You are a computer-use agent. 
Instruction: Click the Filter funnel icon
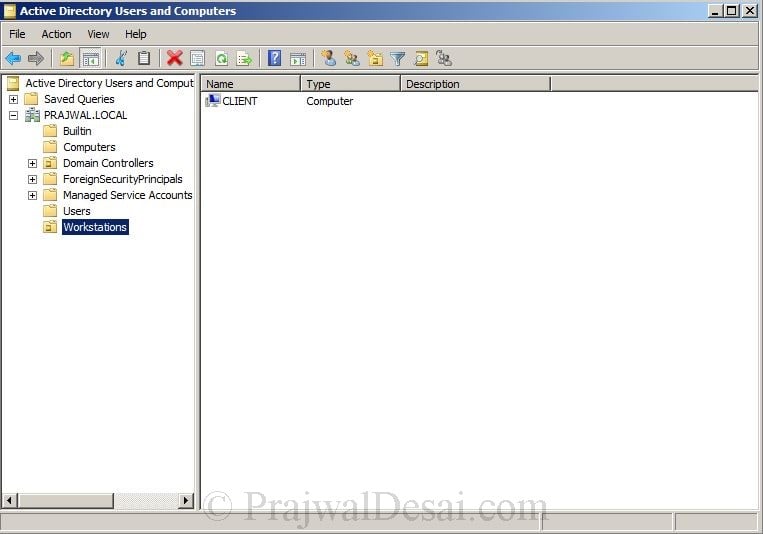398,59
